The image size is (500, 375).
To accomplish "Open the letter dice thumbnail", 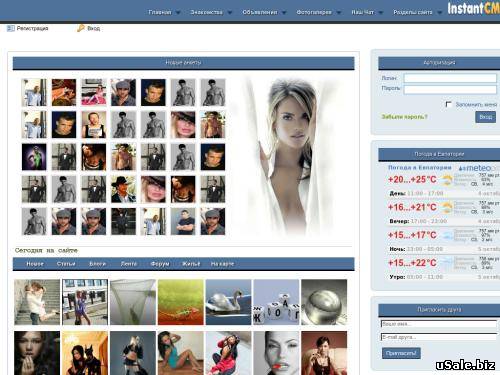I will 276,302.
